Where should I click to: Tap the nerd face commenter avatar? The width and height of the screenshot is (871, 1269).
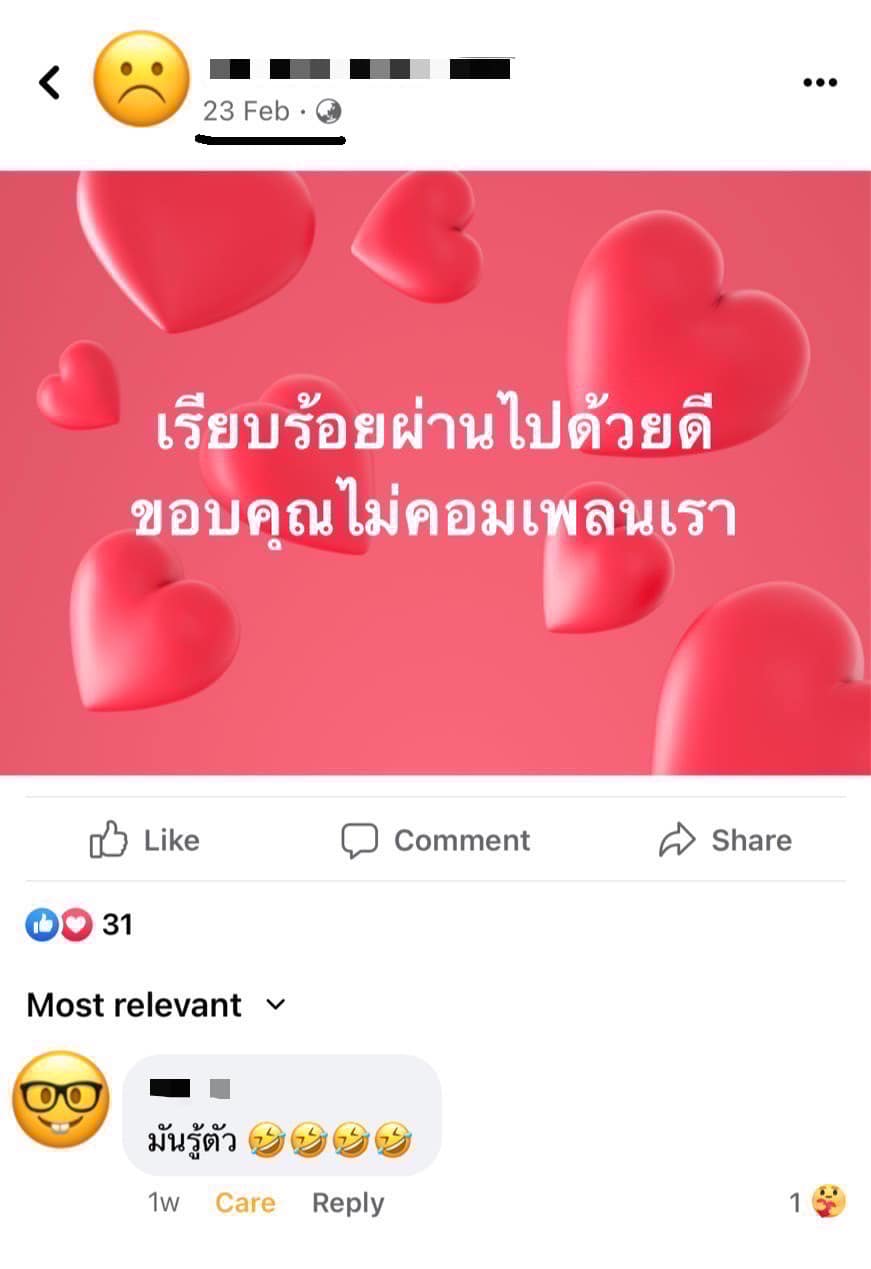tap(60, 1098)
